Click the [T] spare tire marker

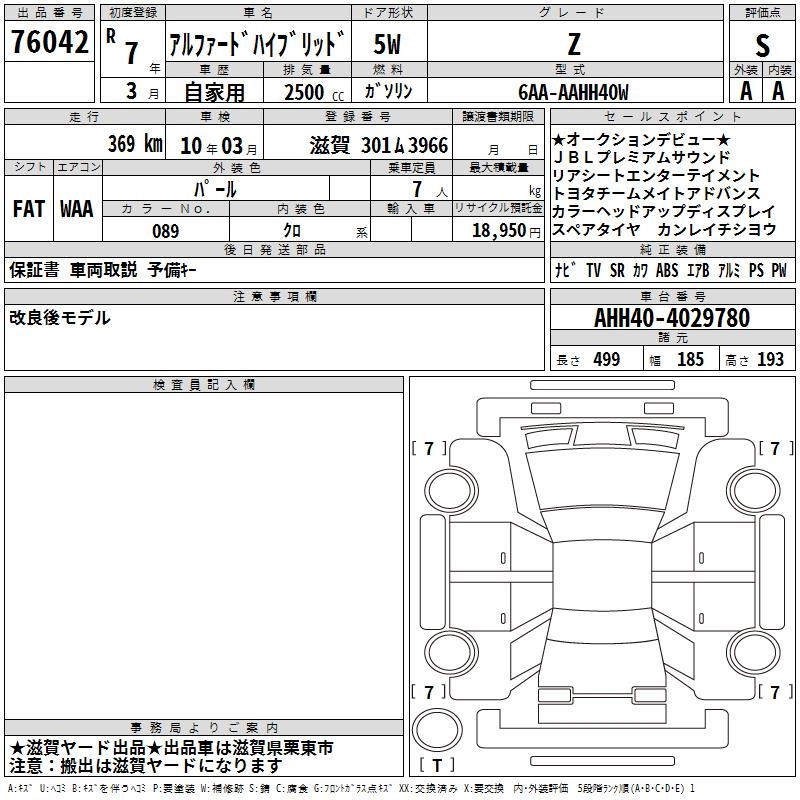pyautogui.click(x=437, y=766)
